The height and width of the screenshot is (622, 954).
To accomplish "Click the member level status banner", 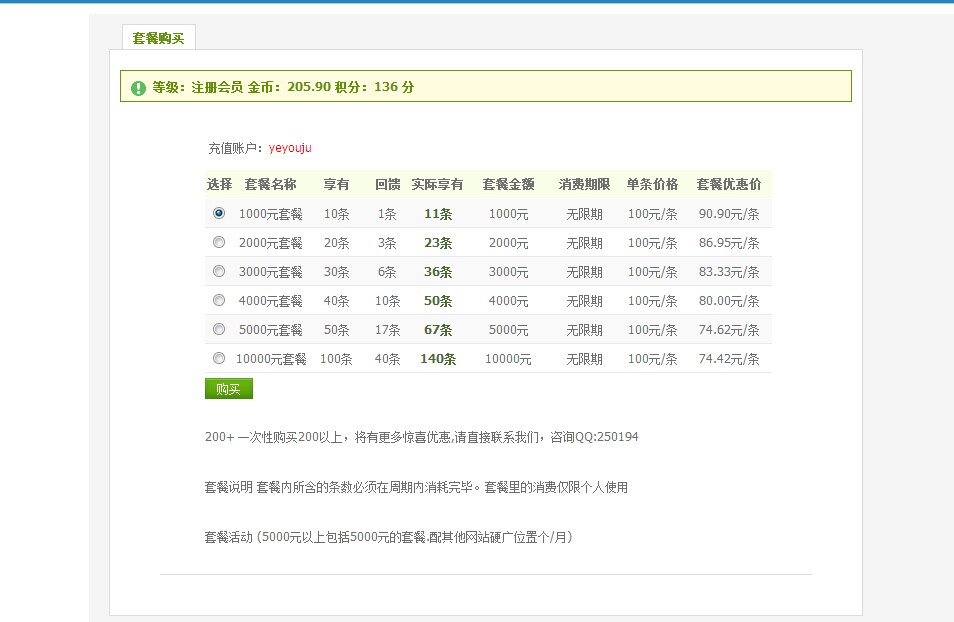I will point(485,87).
